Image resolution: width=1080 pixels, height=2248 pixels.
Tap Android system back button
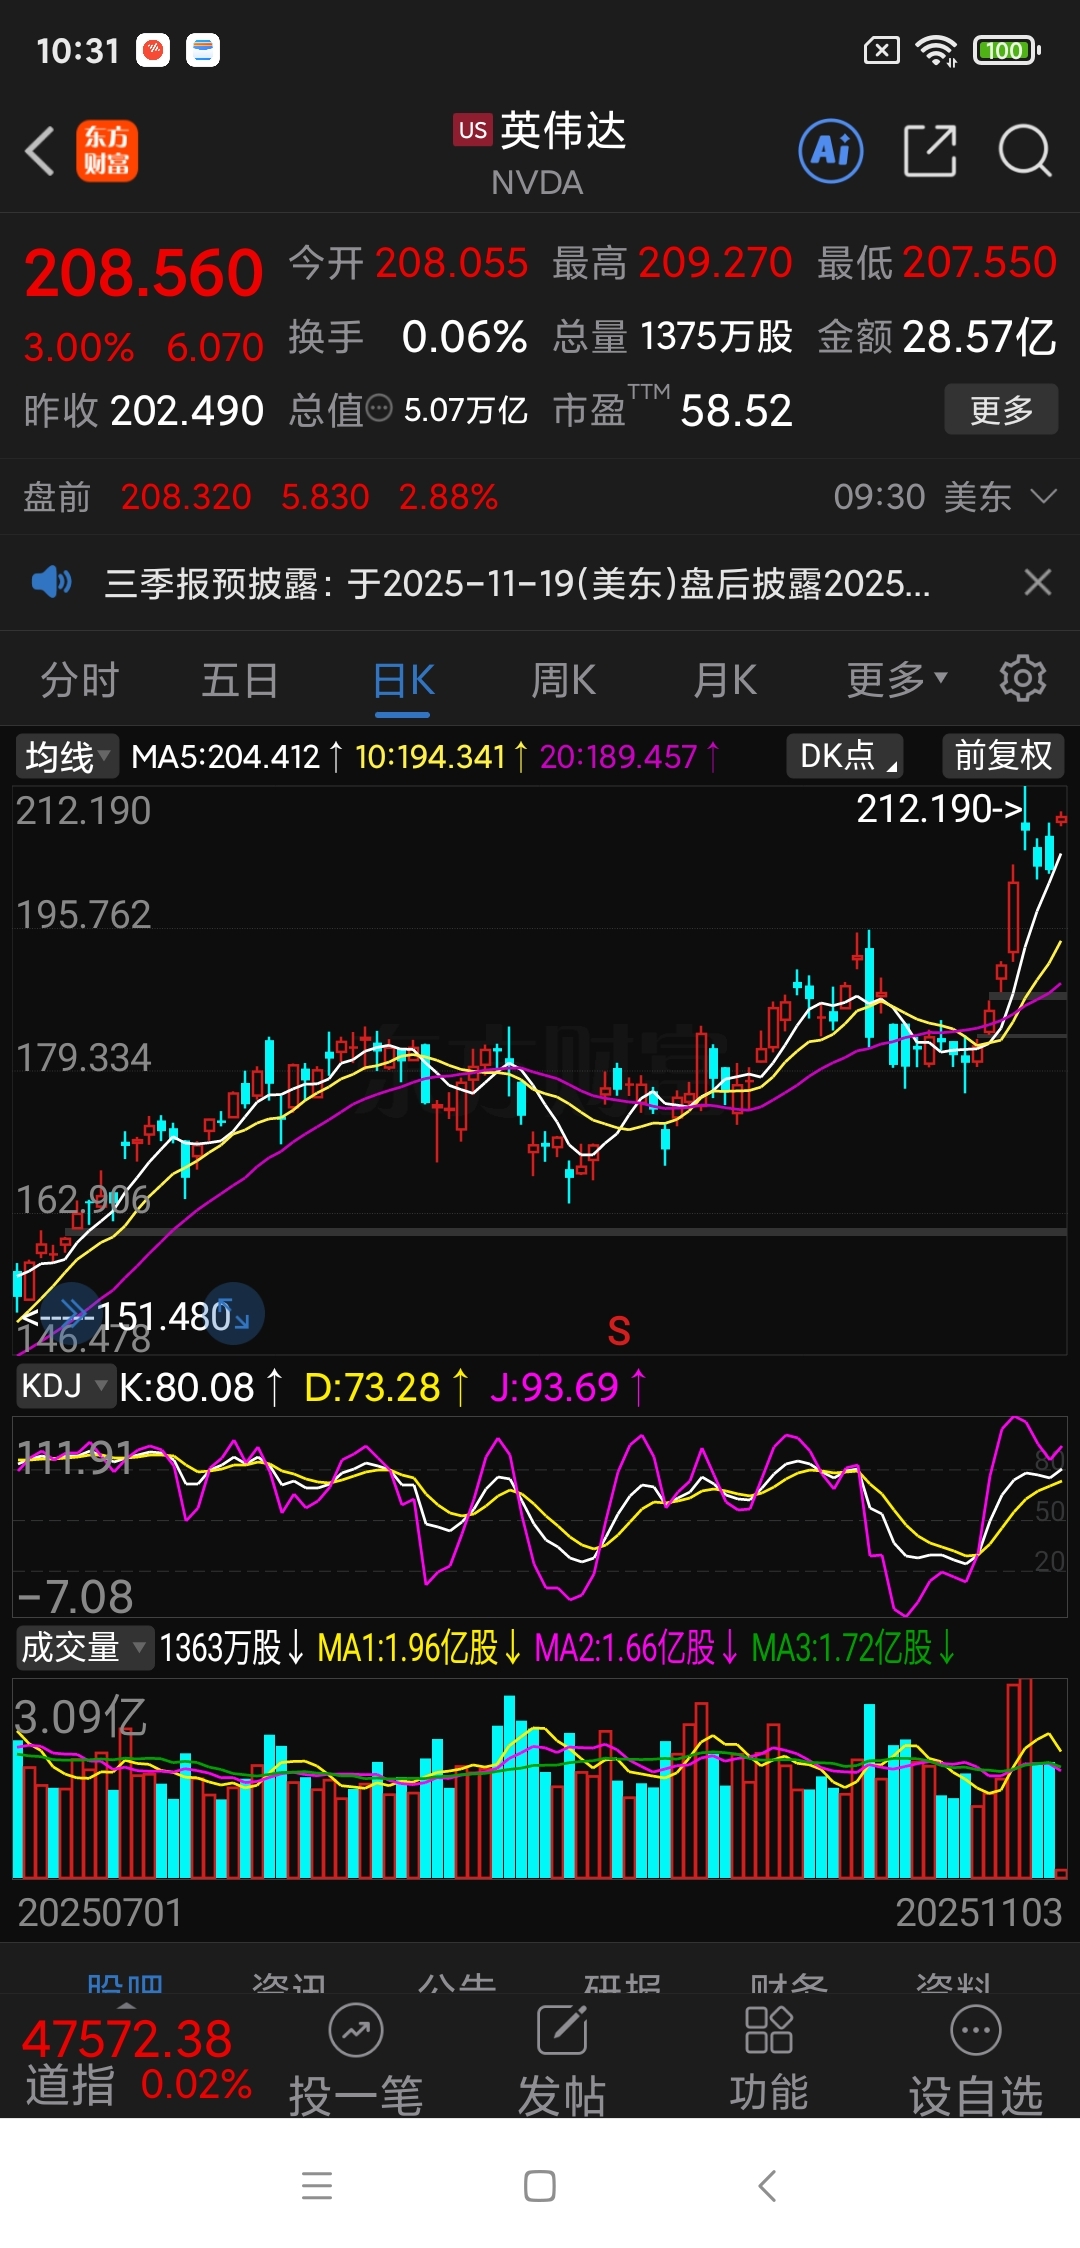click(x=767, y=2186)
